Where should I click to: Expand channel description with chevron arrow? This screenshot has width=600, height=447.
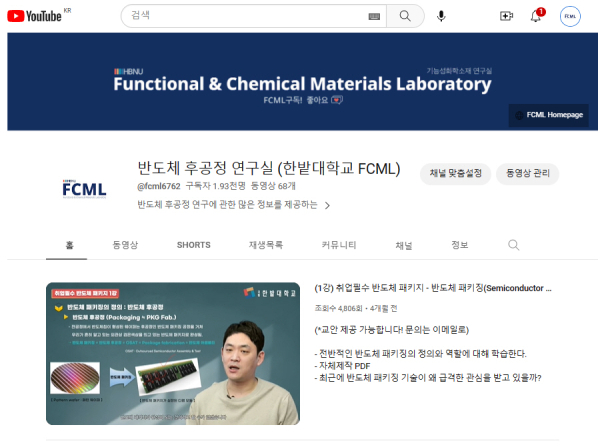327,206
